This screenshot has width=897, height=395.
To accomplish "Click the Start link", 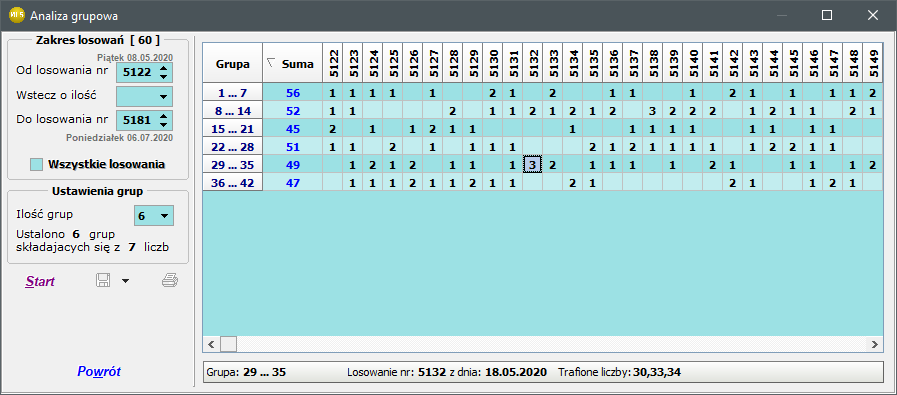I will [40, 282].
